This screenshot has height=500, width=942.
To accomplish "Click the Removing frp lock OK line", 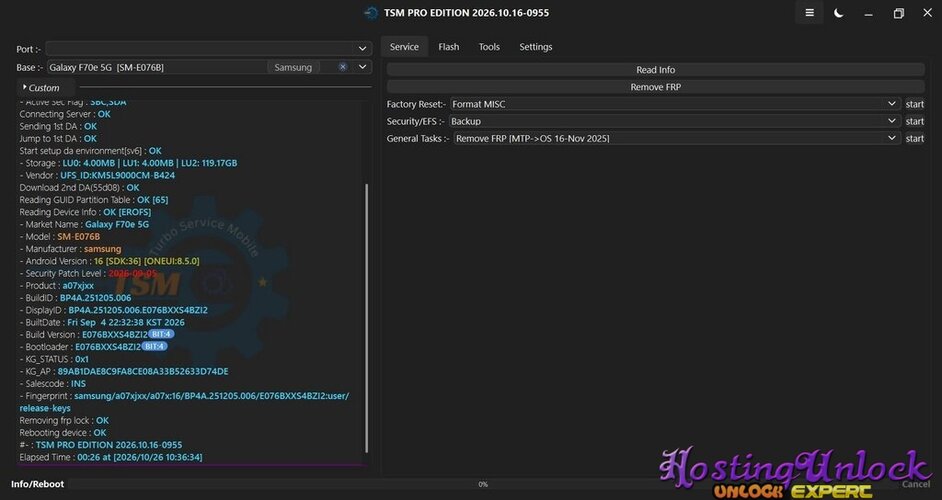I will [x=64, y=420].
